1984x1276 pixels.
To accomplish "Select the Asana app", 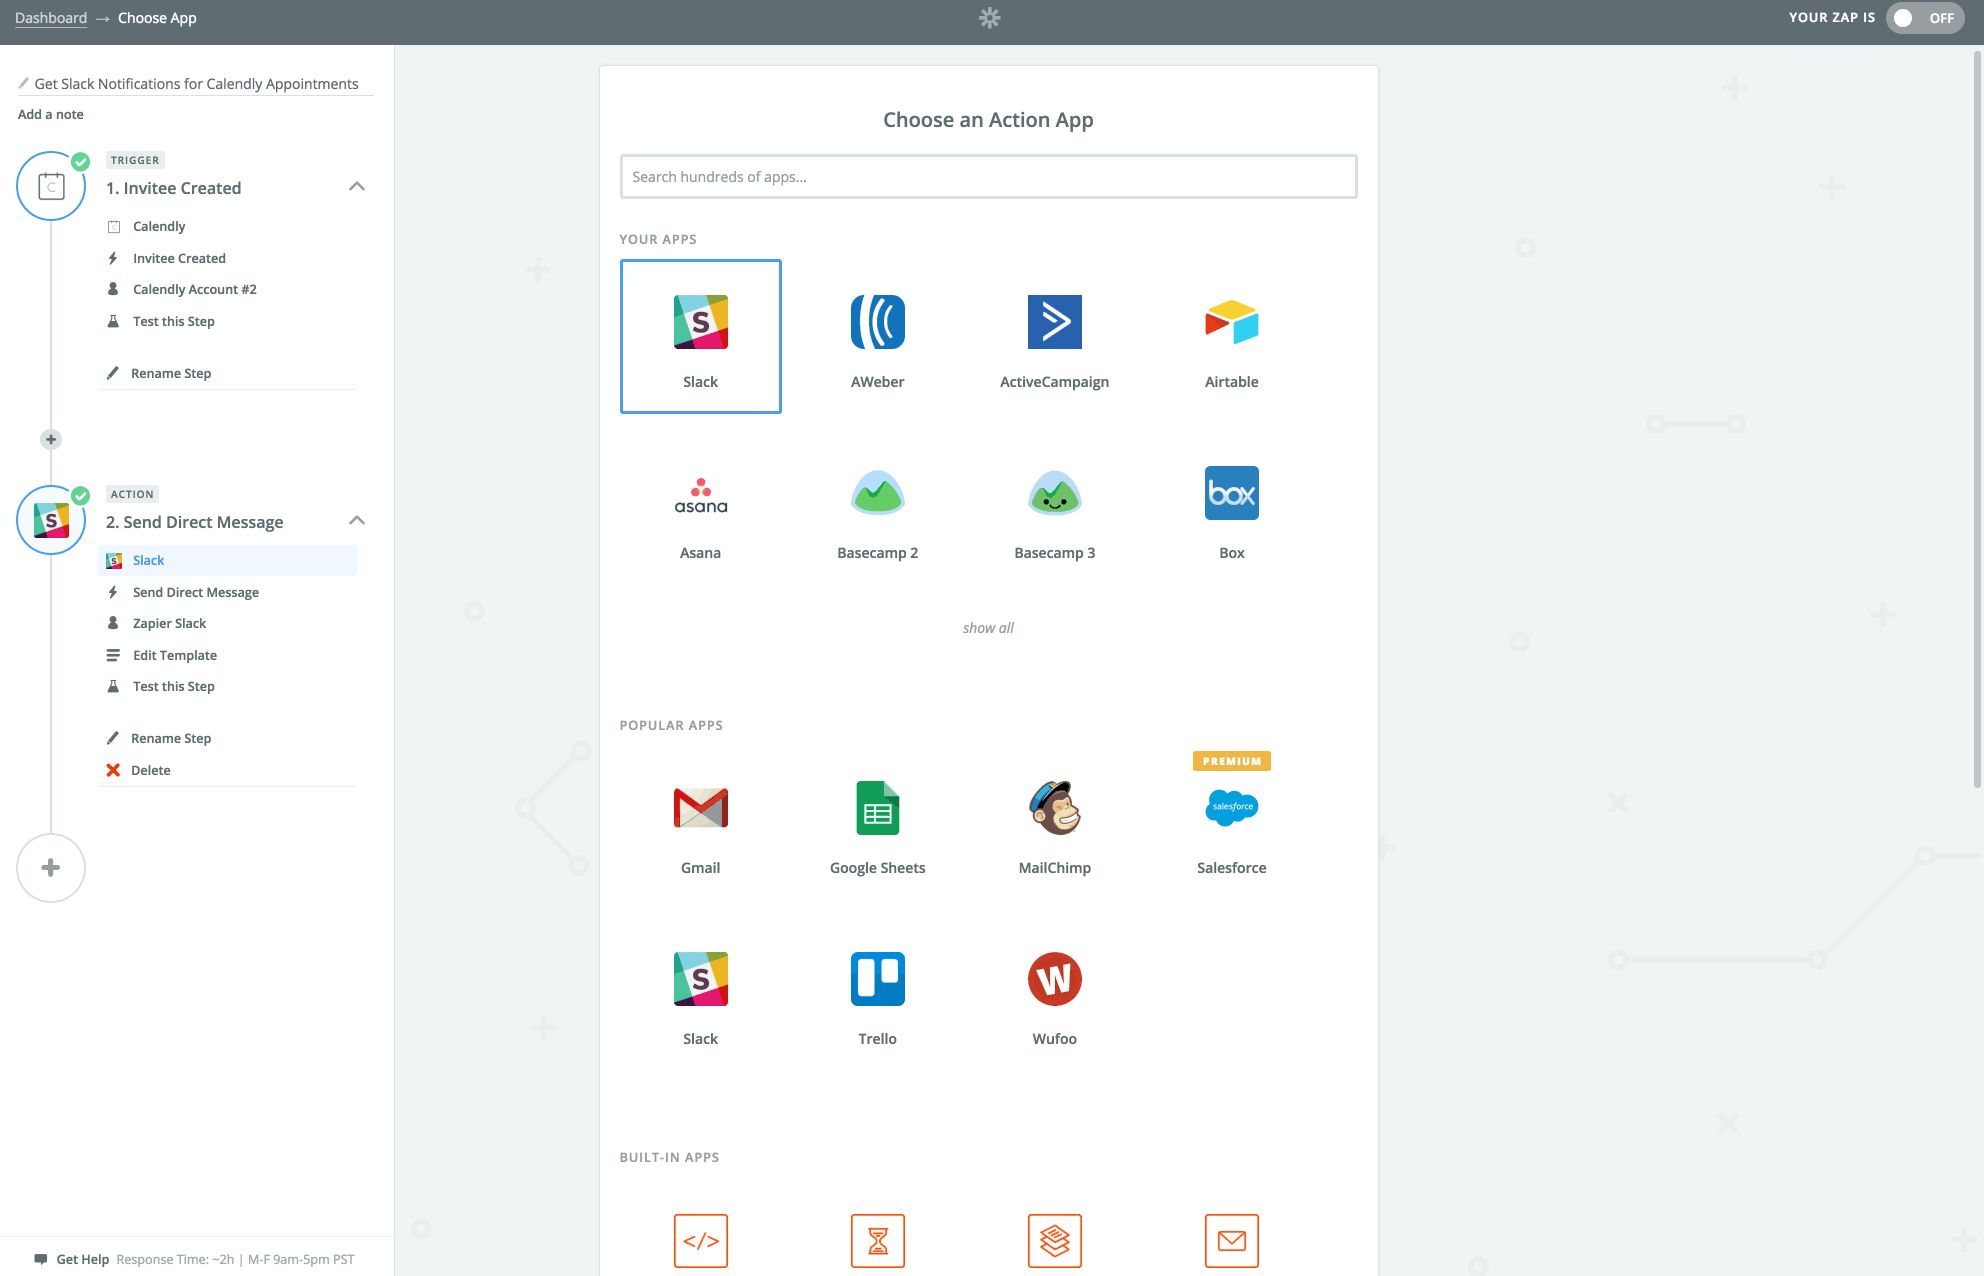I will 700,495.
